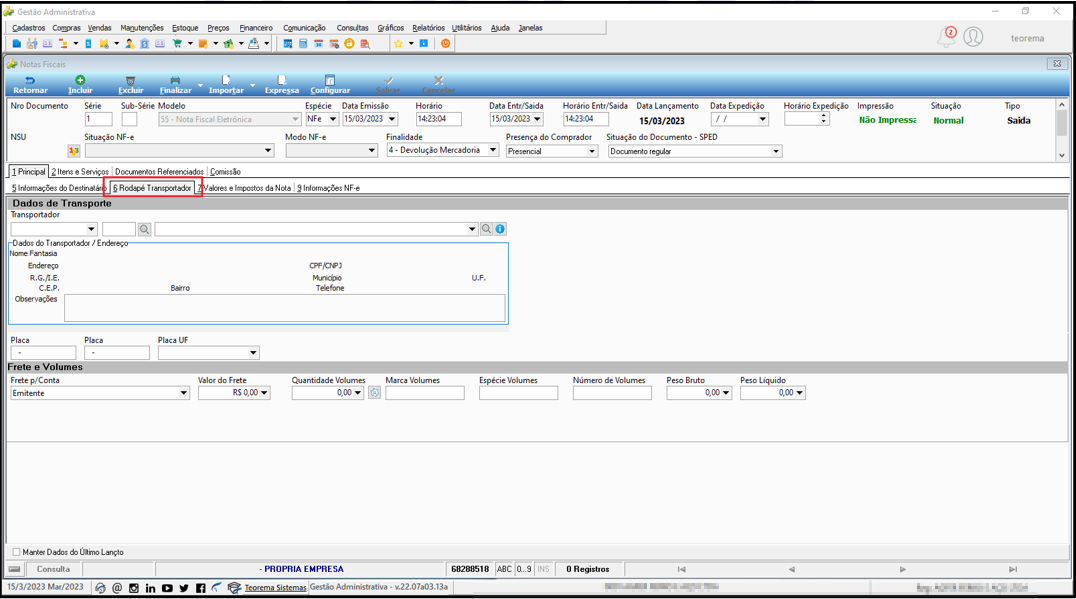This screenshot has width=1076, height=599.
Task: Click the orange power icon in toolbar
Action: pyautogui.click(x=445, y=43)
